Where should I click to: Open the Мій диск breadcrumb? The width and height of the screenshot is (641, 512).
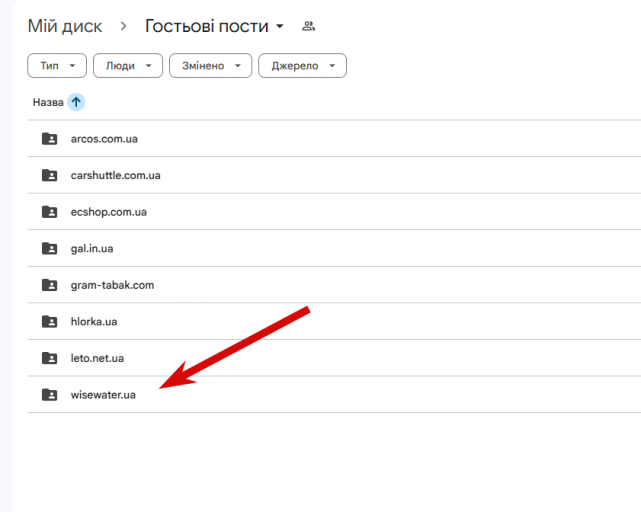[x=65, y=27]
